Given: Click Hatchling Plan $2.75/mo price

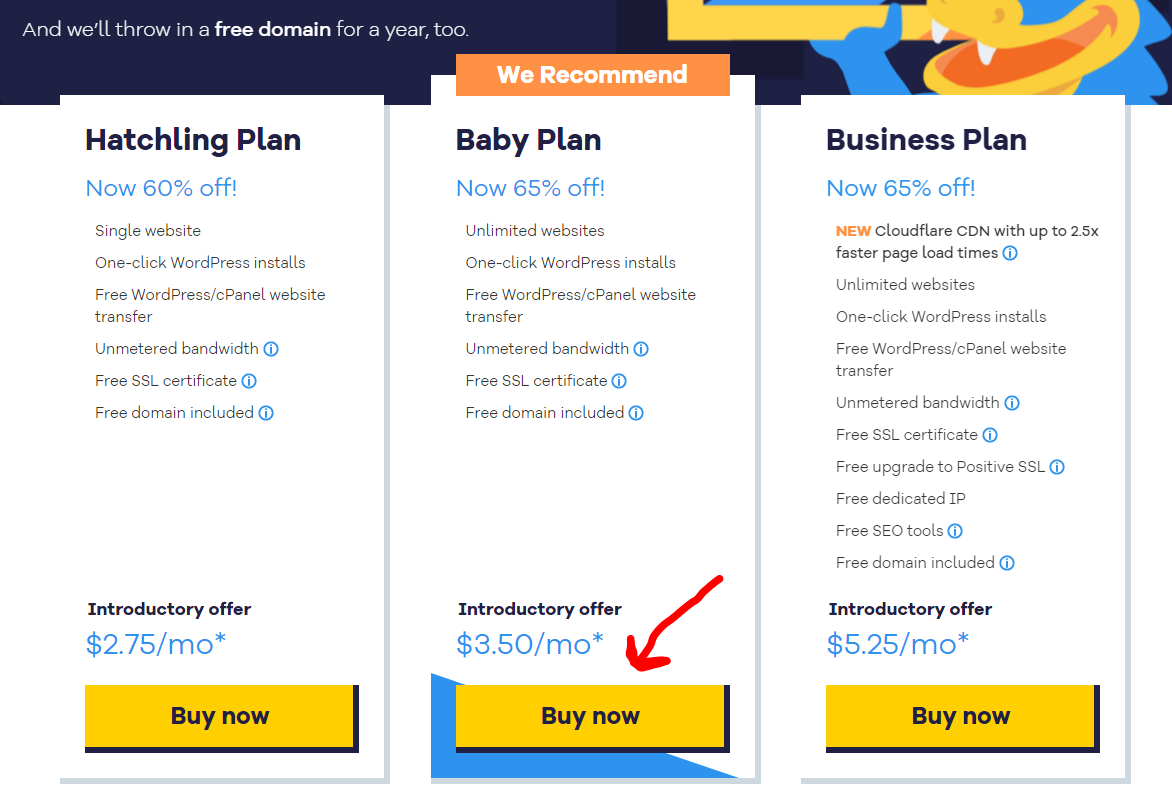Looking at the screenshot, I should pyautogui.click(x=155, y=644).
